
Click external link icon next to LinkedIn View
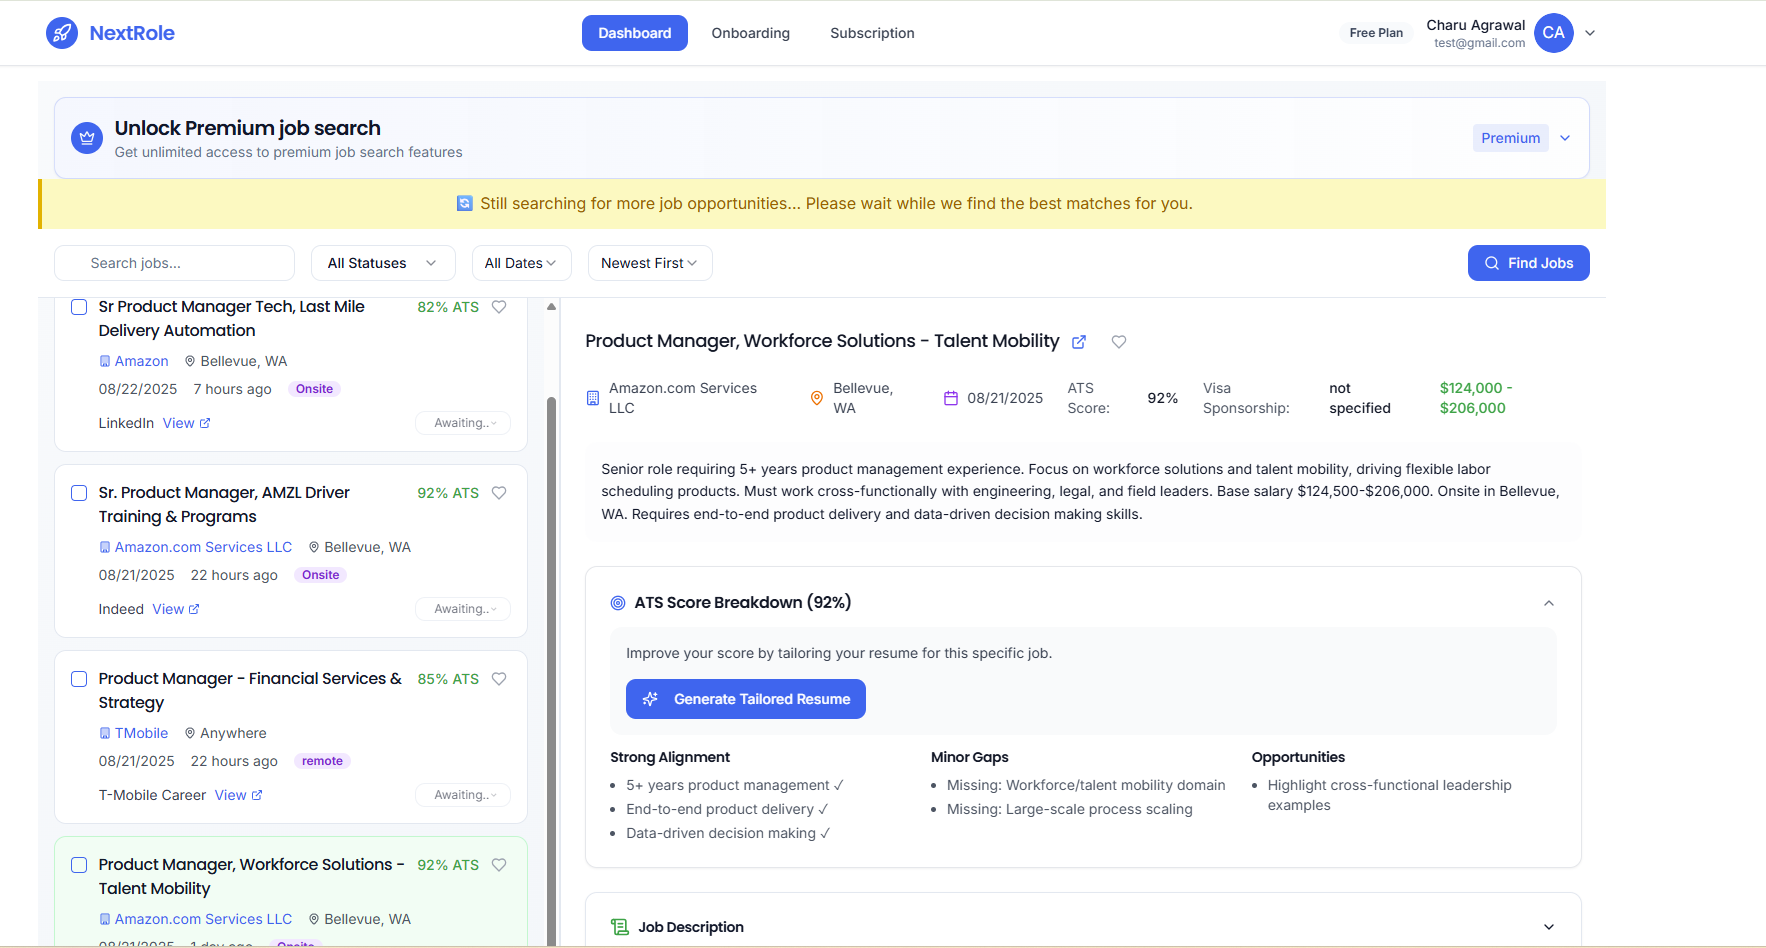coord(205,423)
